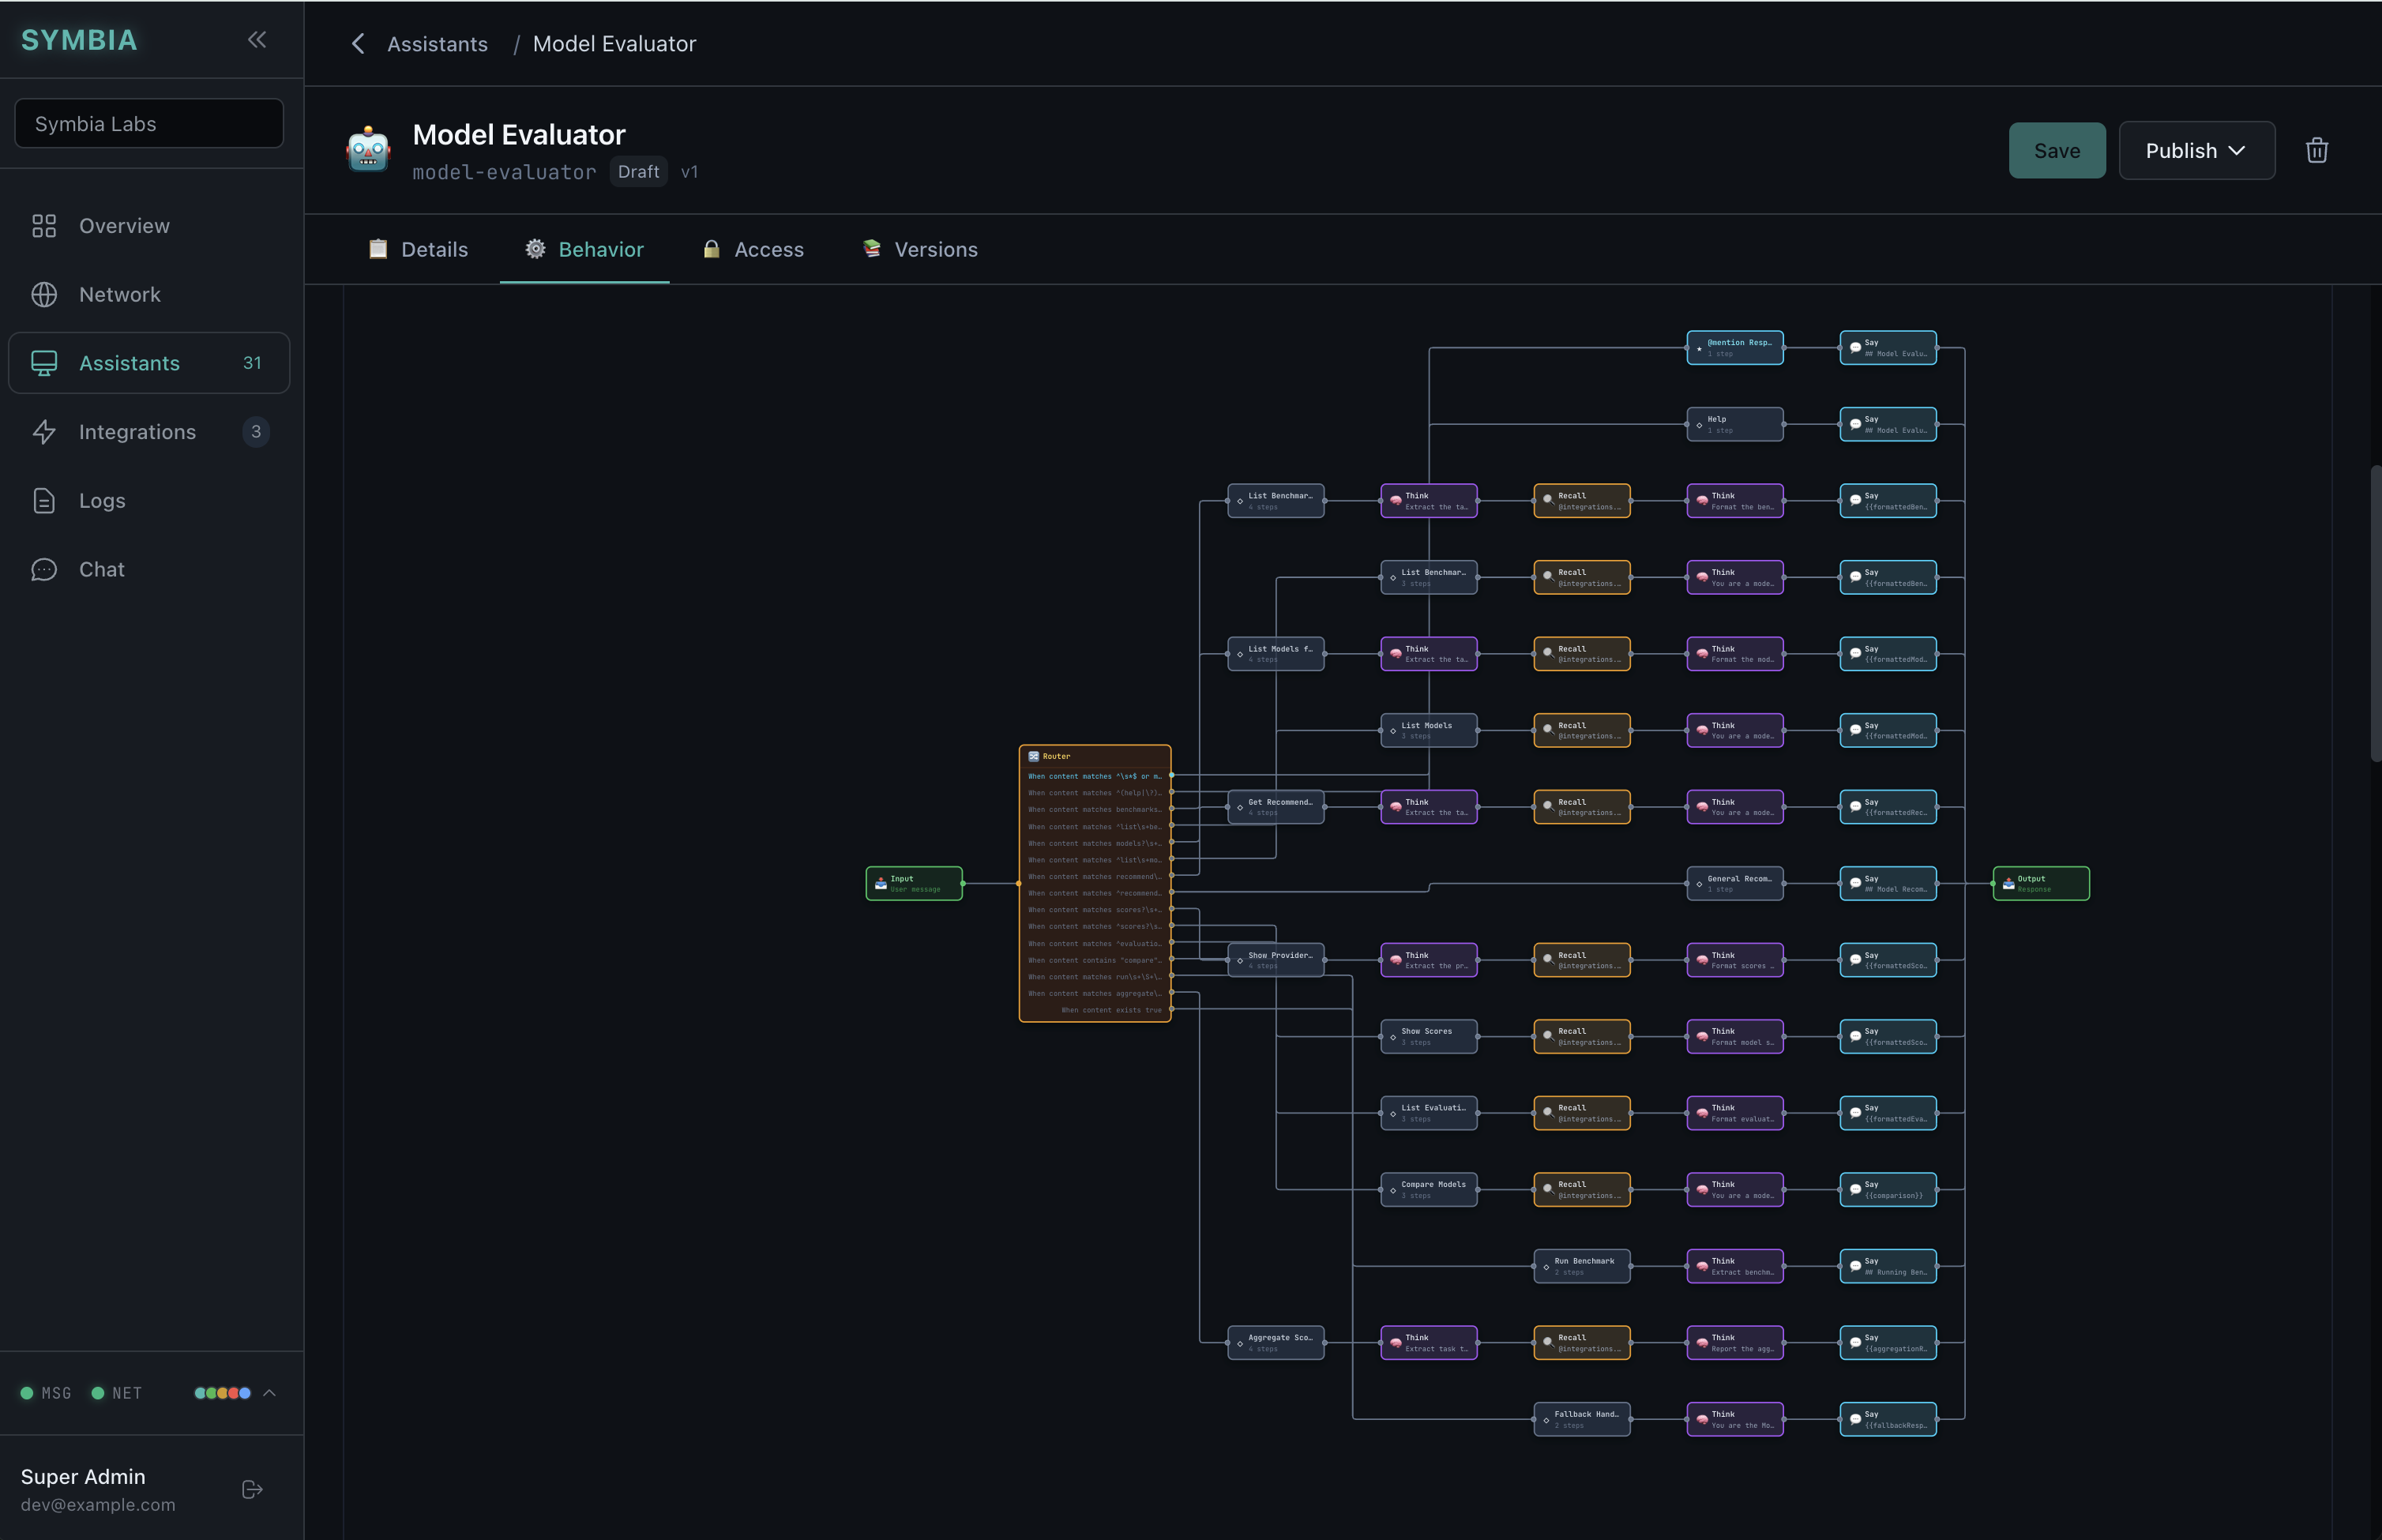
Task: Click the Symbia Labs search field
Action: pos(148,123)
